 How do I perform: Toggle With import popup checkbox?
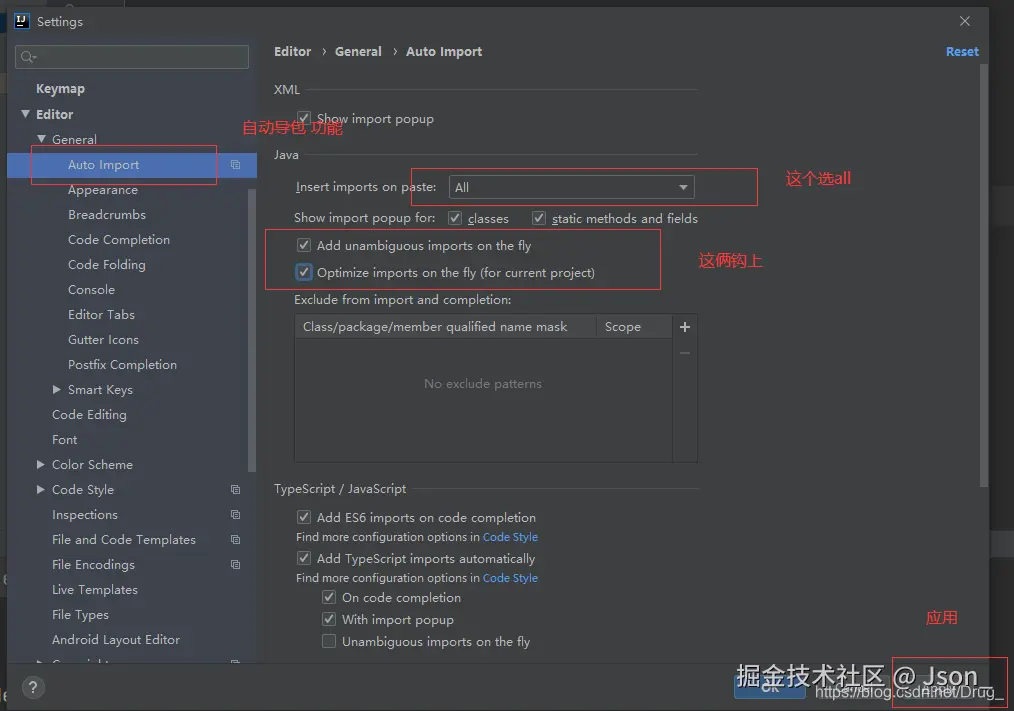click(329, 620)
